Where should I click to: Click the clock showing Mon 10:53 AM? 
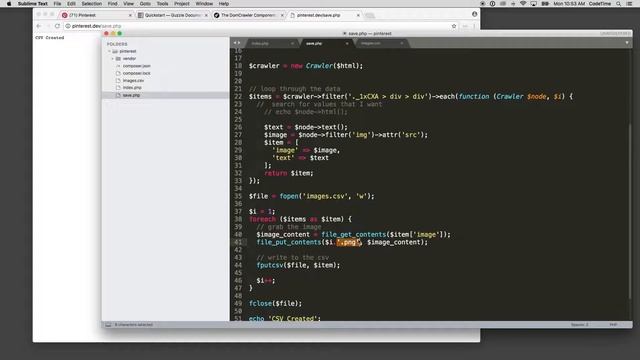click(x=569, y=4)
